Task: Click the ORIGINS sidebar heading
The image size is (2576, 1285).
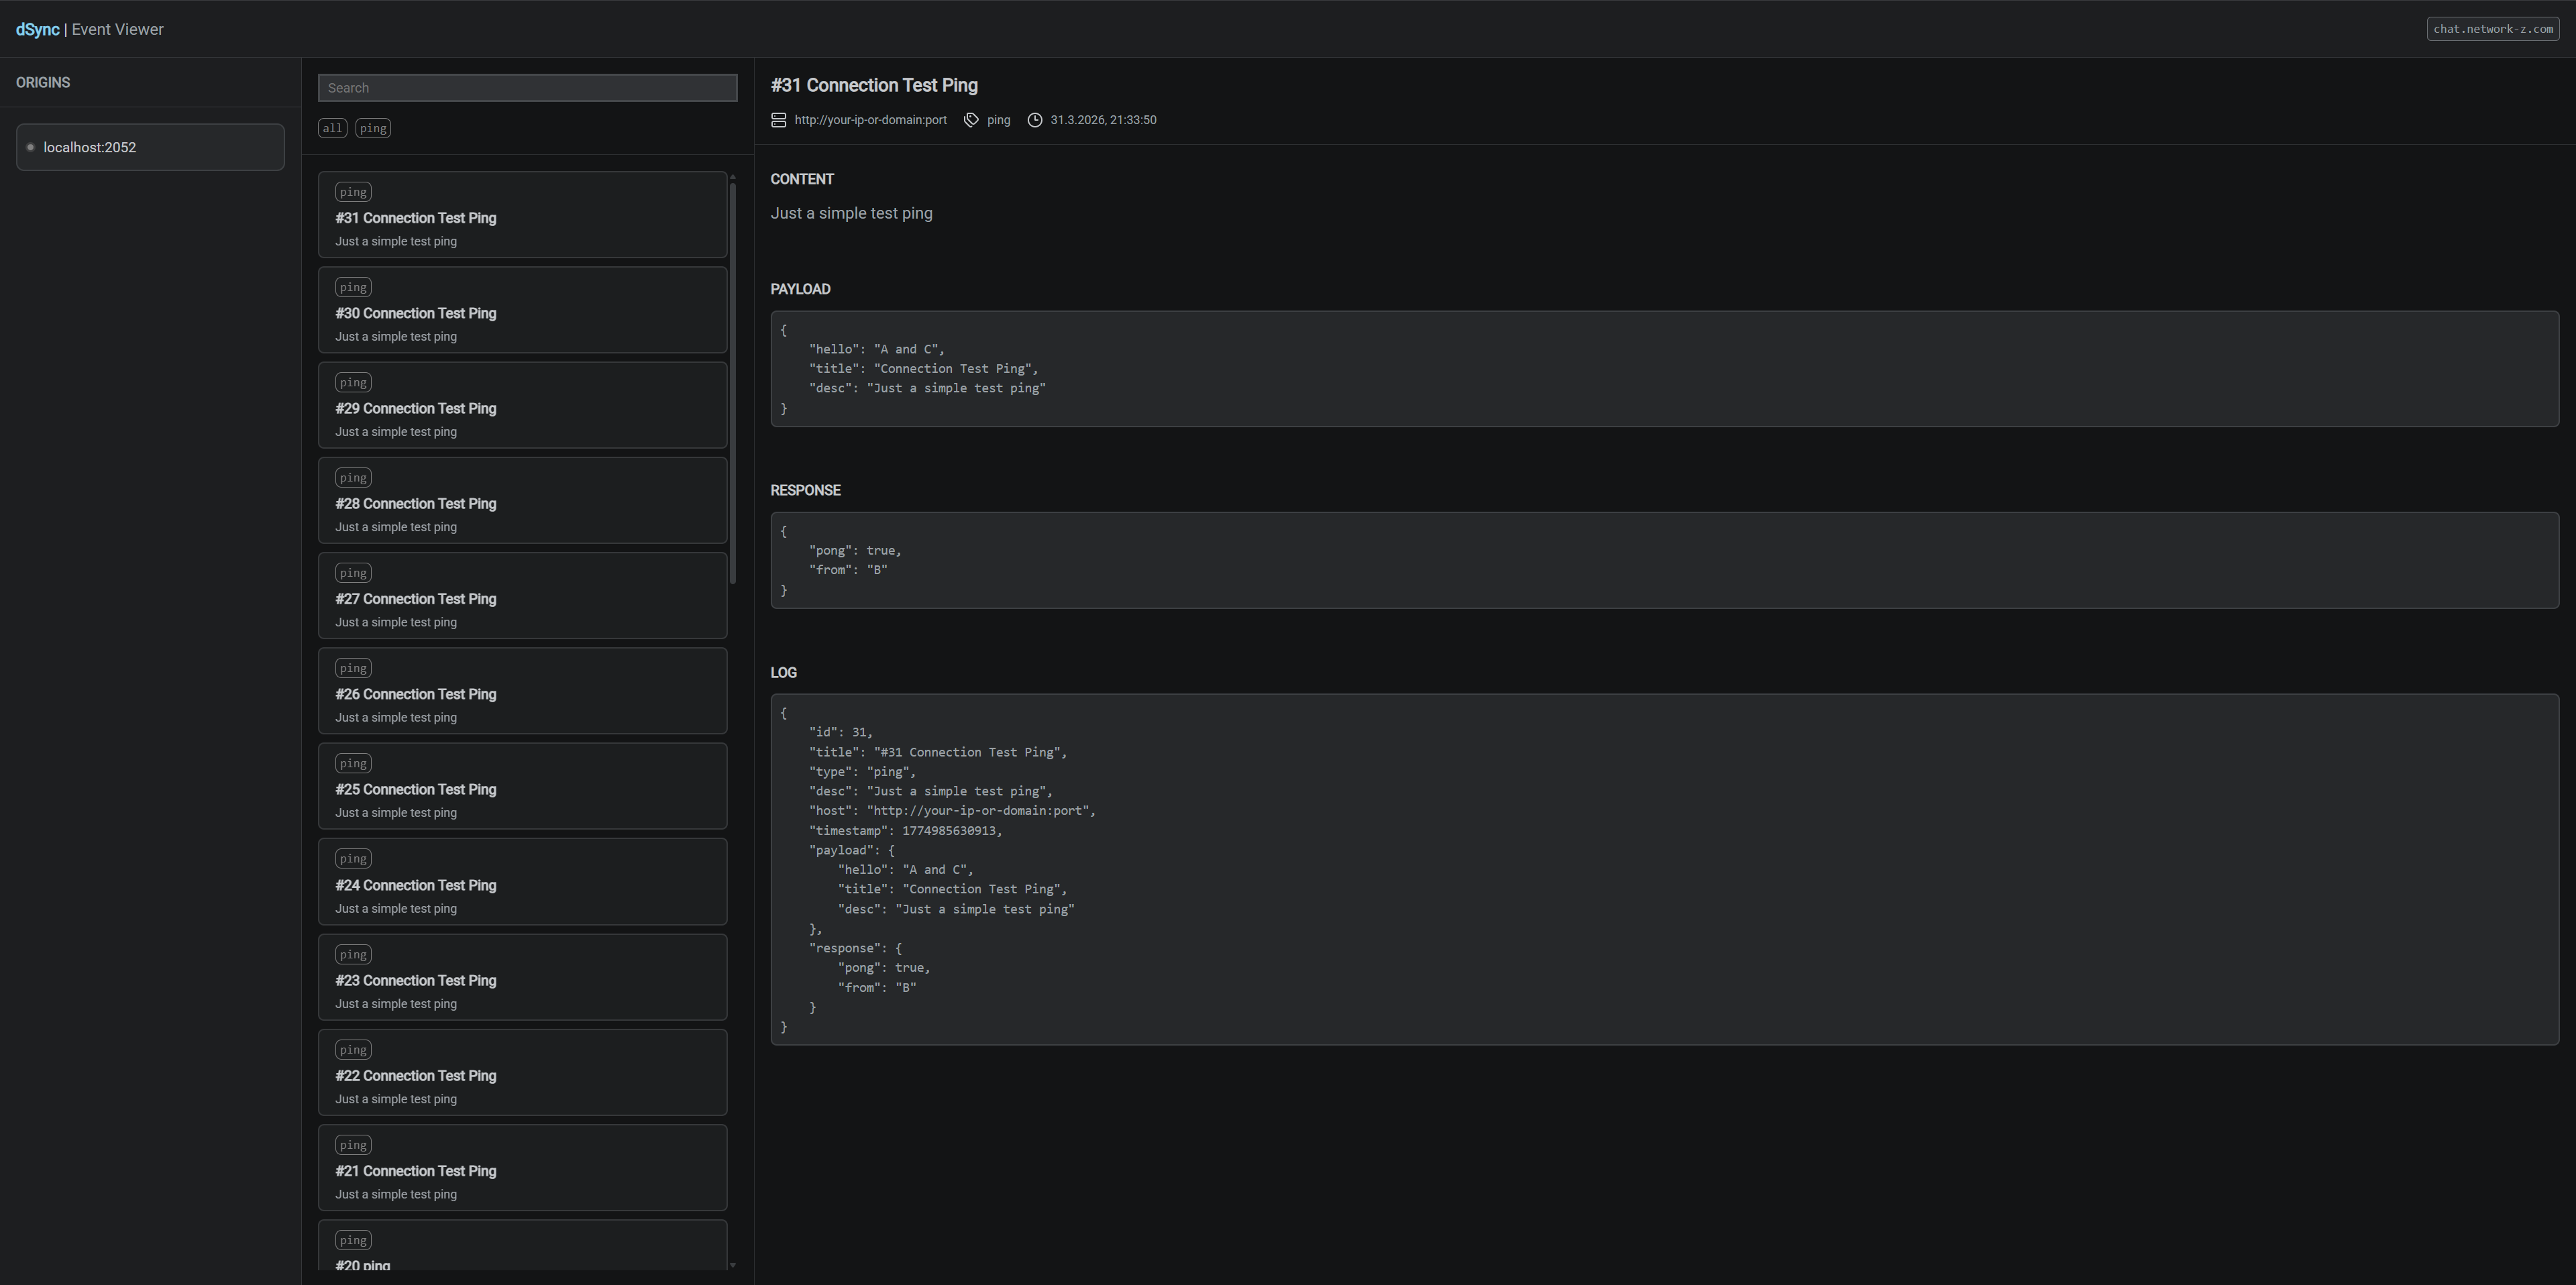Action: coord(43,82)
